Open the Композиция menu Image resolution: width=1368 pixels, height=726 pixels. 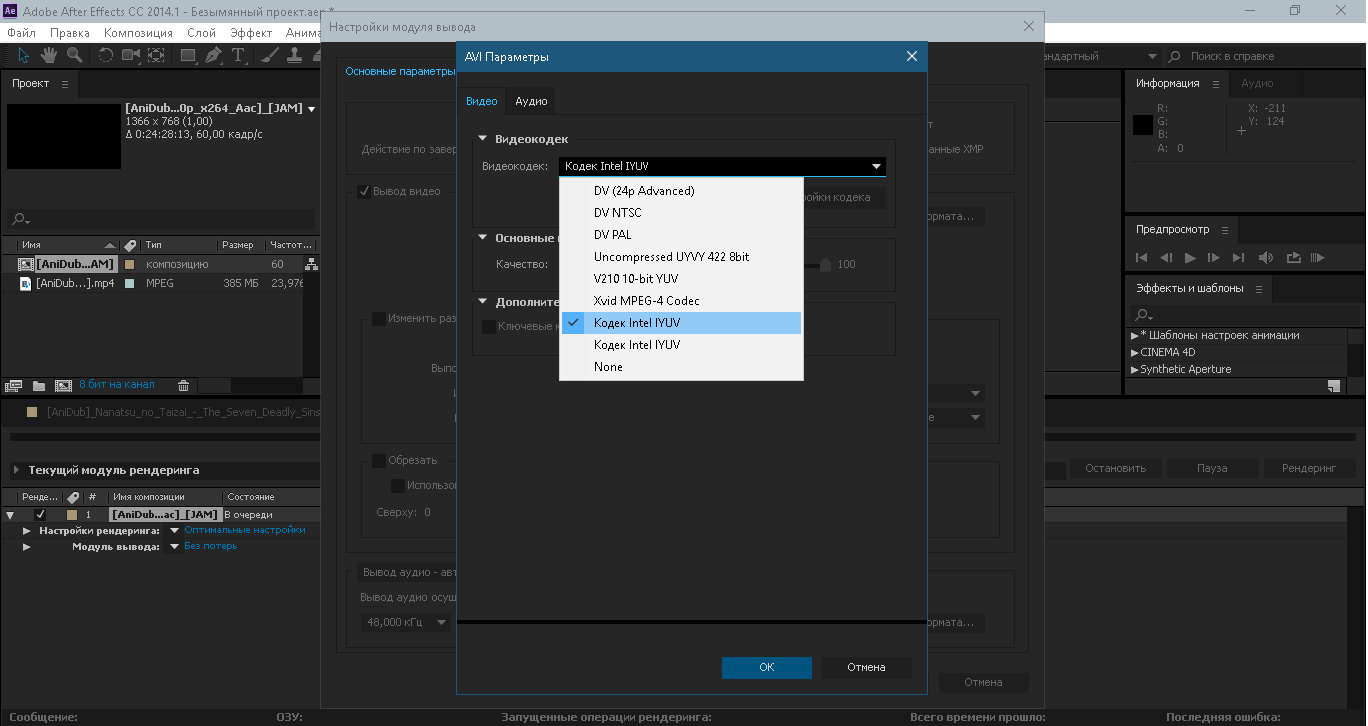click(x=138, y=33)
